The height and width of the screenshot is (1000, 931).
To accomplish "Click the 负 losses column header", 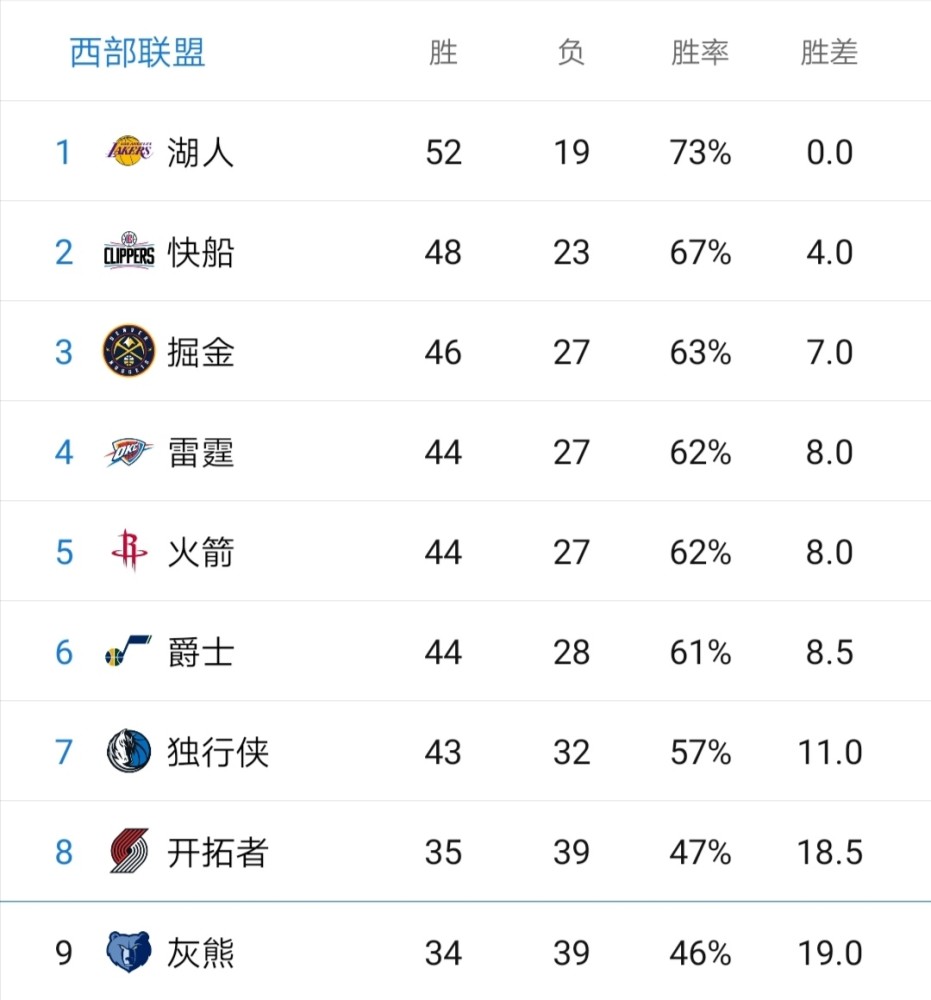I will coord(571,52).
